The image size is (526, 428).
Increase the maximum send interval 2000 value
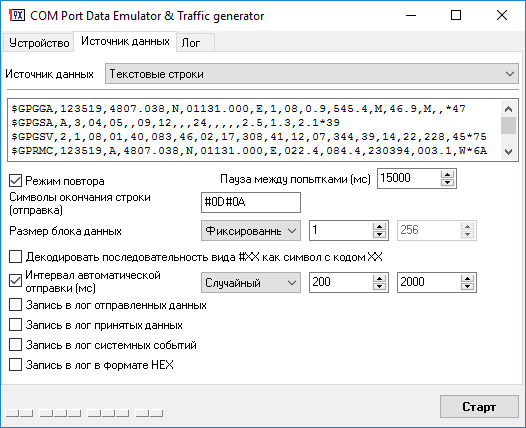coord(467,278)
